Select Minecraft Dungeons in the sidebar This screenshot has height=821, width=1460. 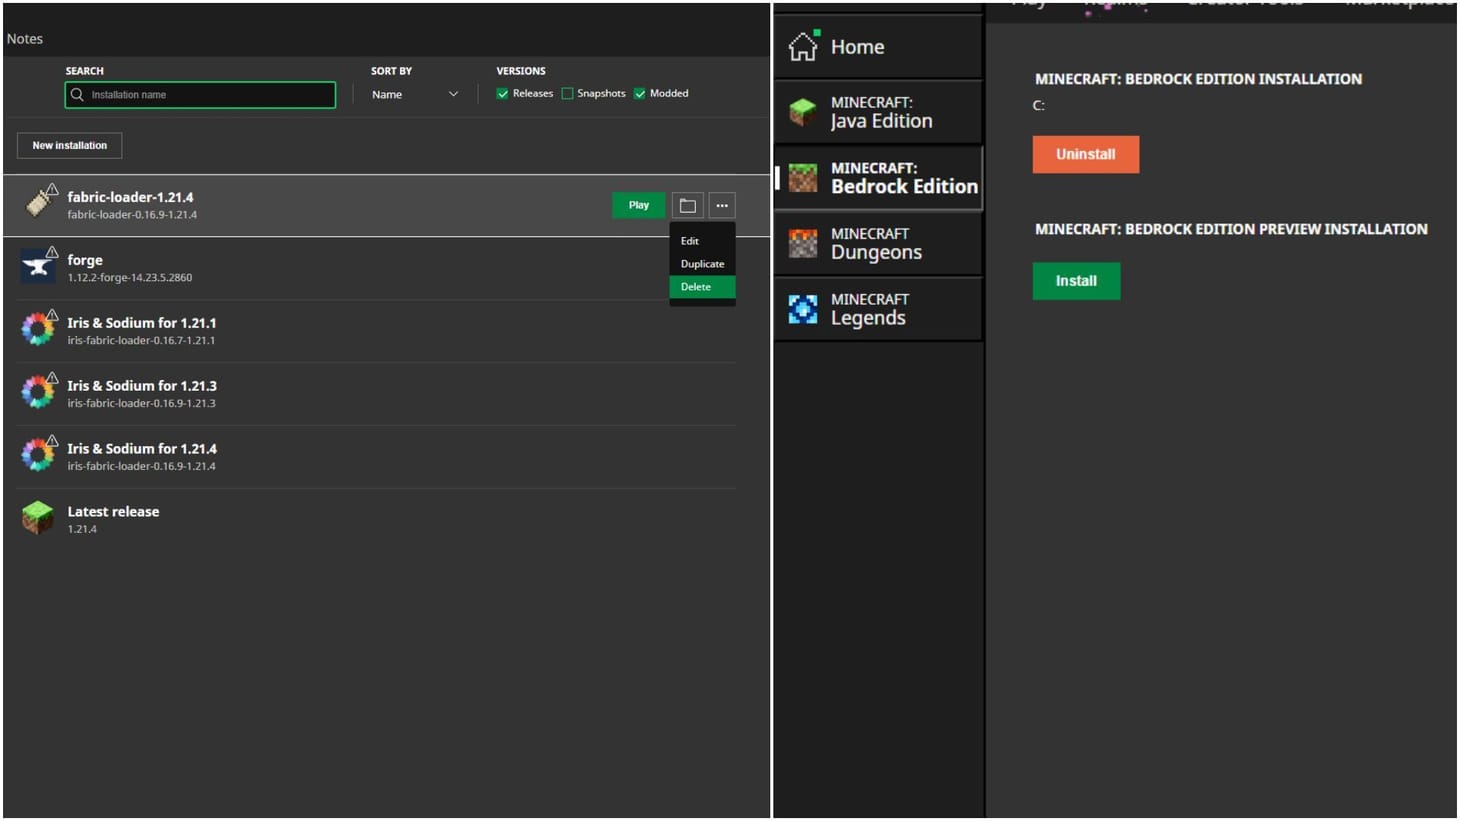click(878, 243)
